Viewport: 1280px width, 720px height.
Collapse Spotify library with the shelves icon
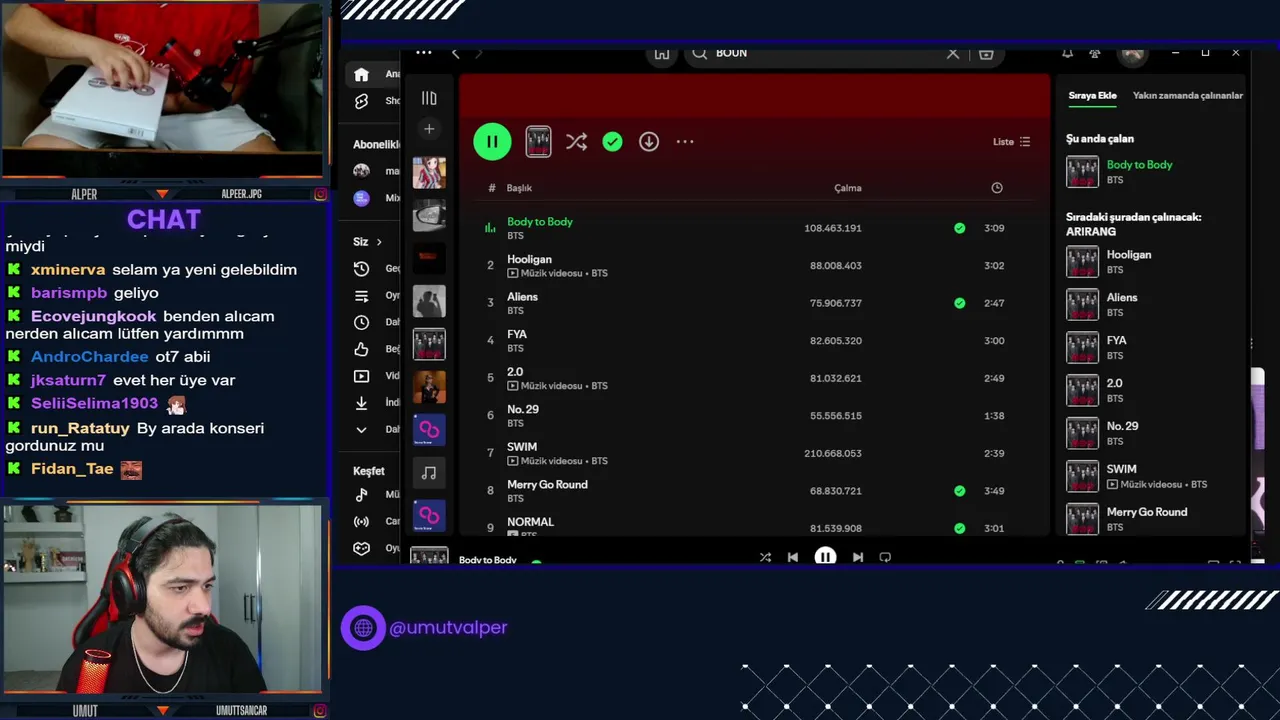(x=429, y=98)
